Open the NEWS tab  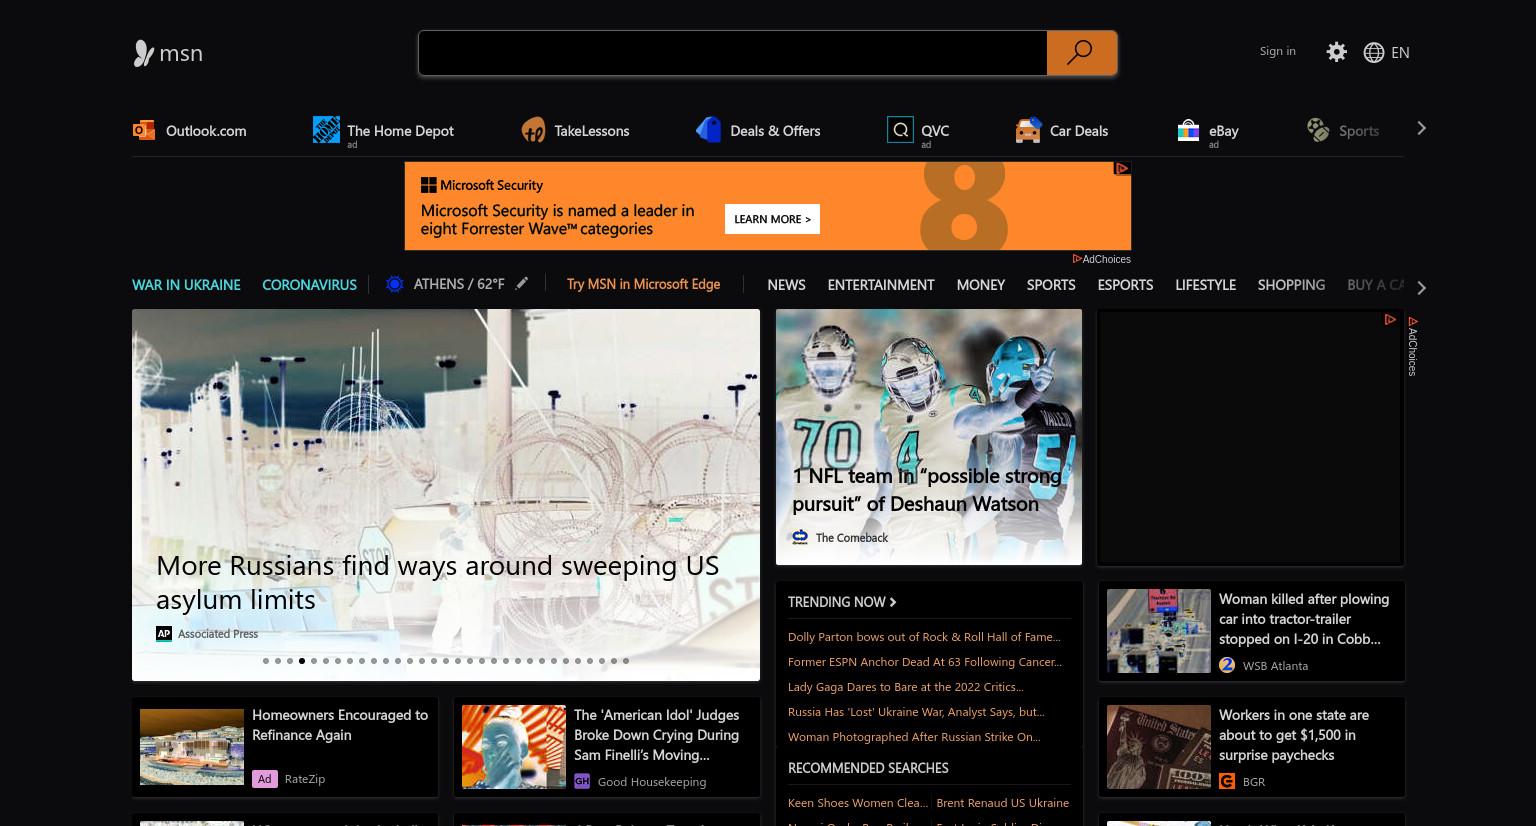click(786, 284)
